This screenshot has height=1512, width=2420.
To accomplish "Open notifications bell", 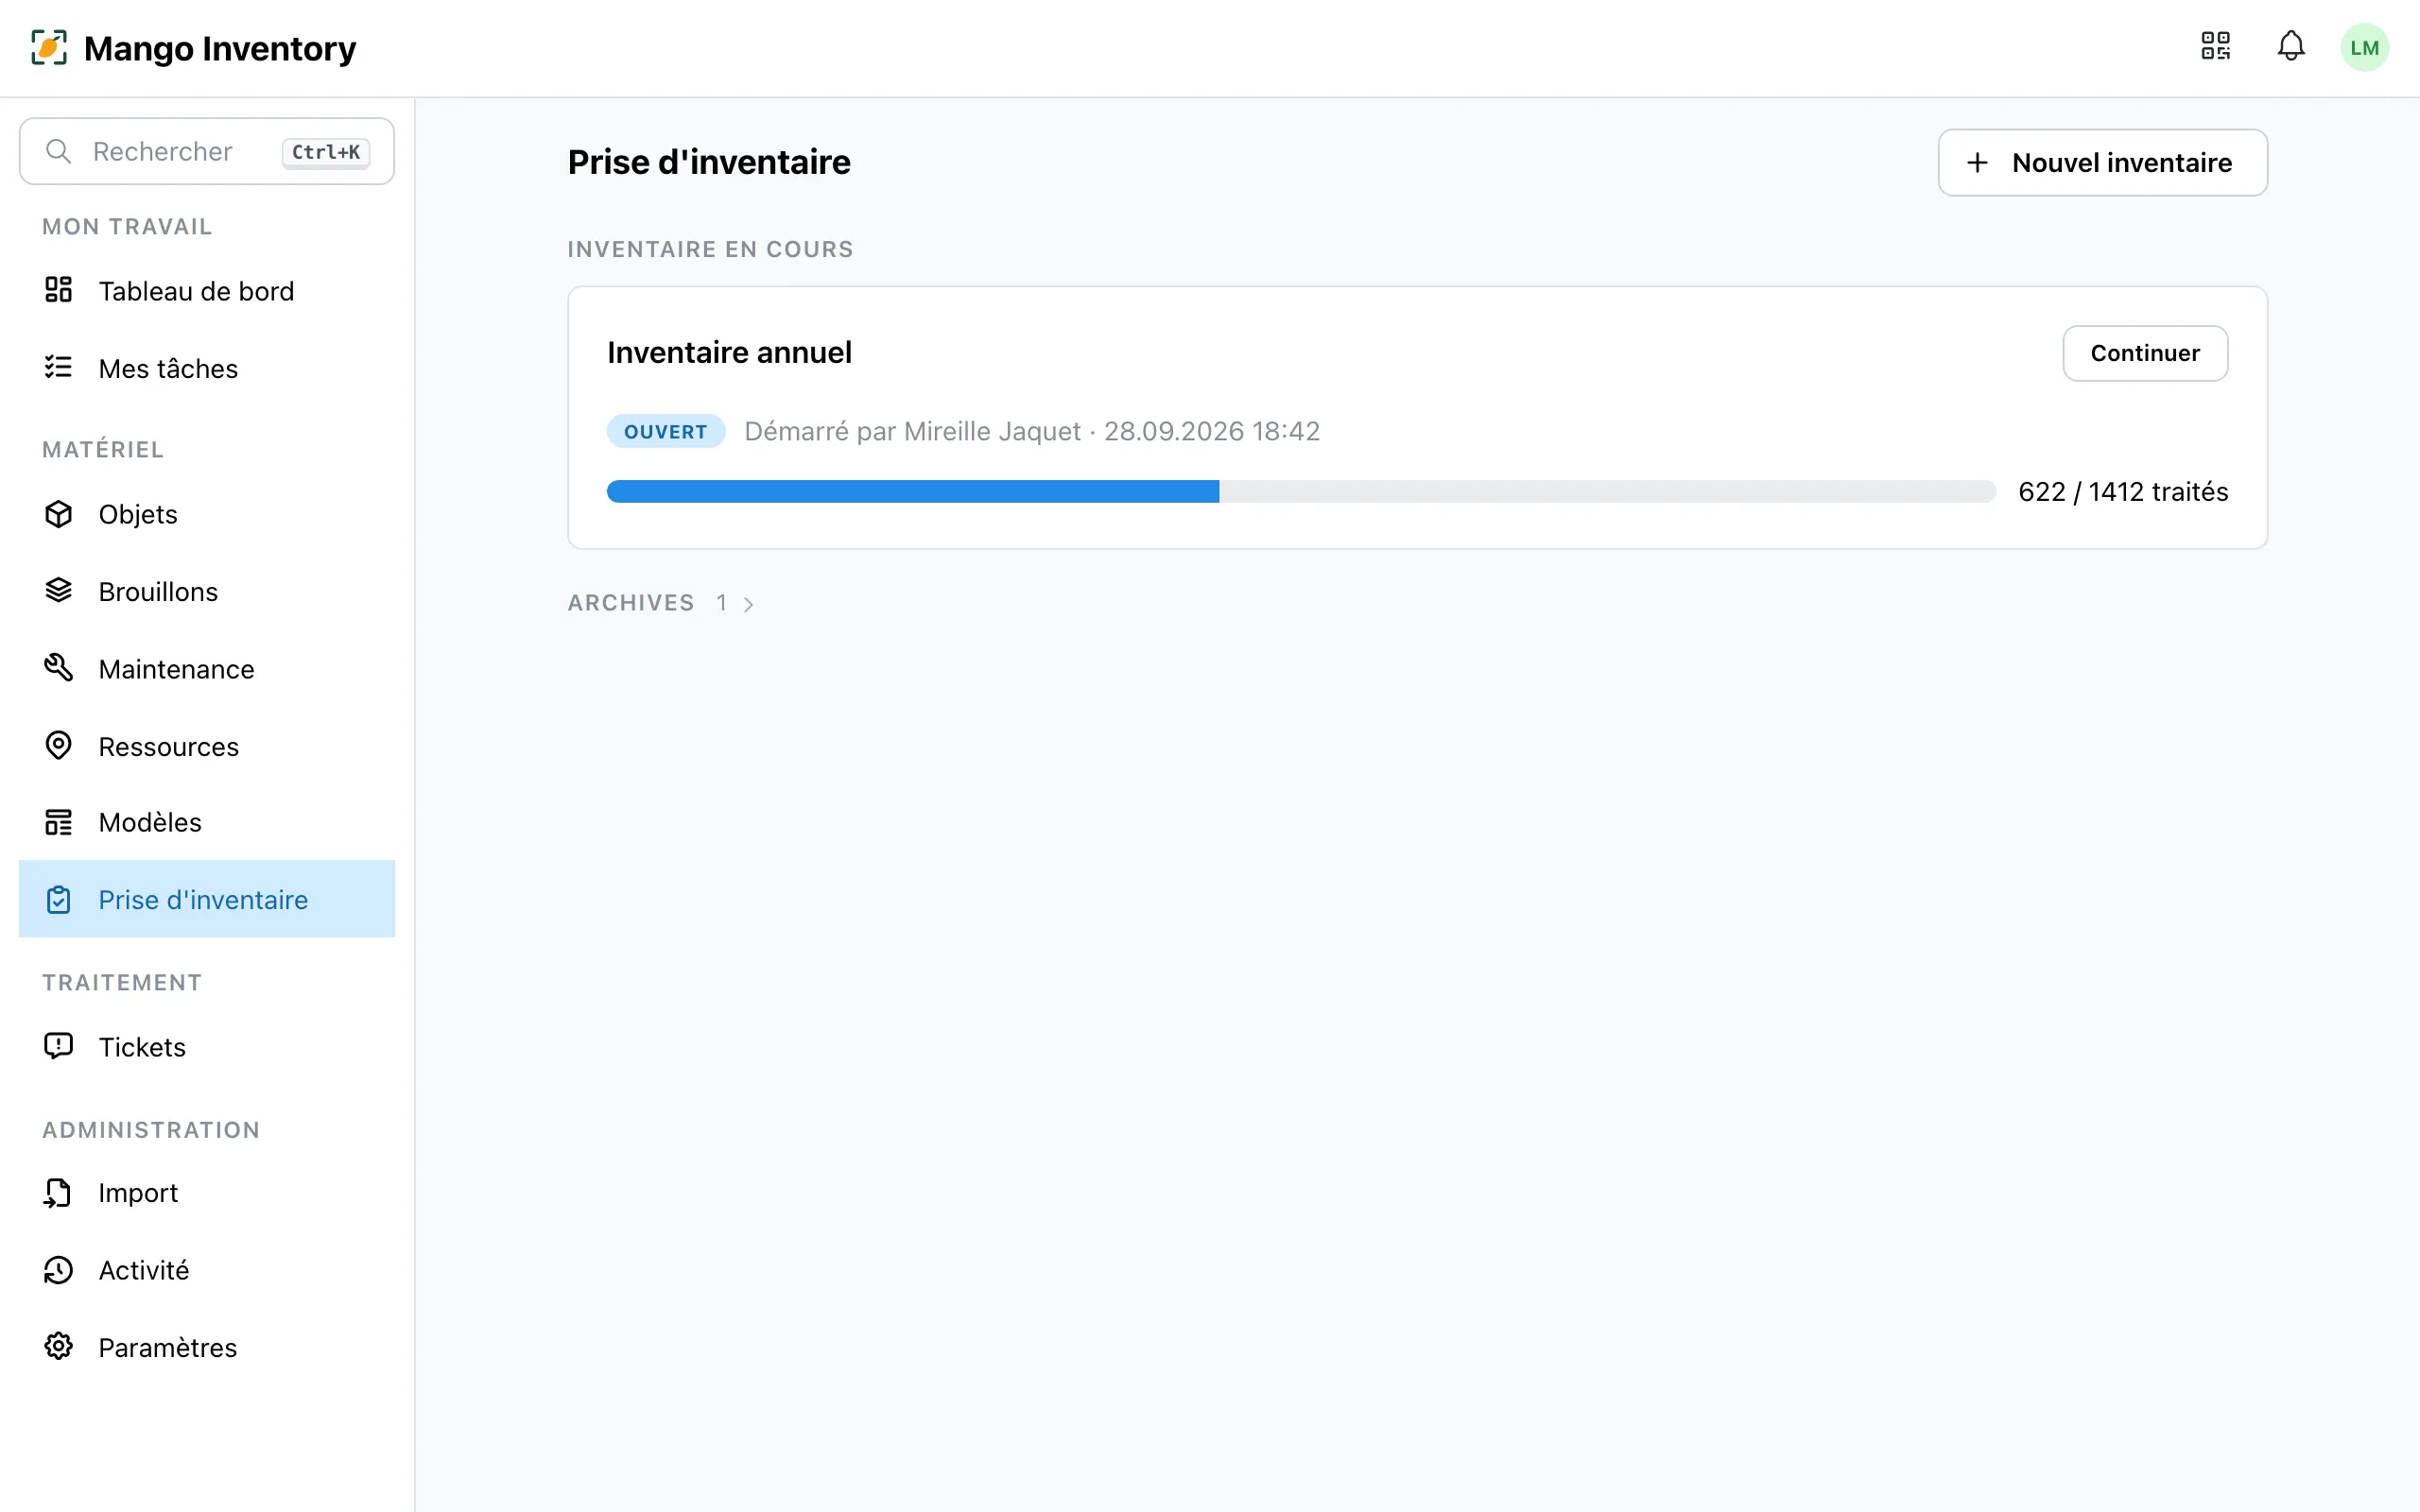I will (2291, 47).
